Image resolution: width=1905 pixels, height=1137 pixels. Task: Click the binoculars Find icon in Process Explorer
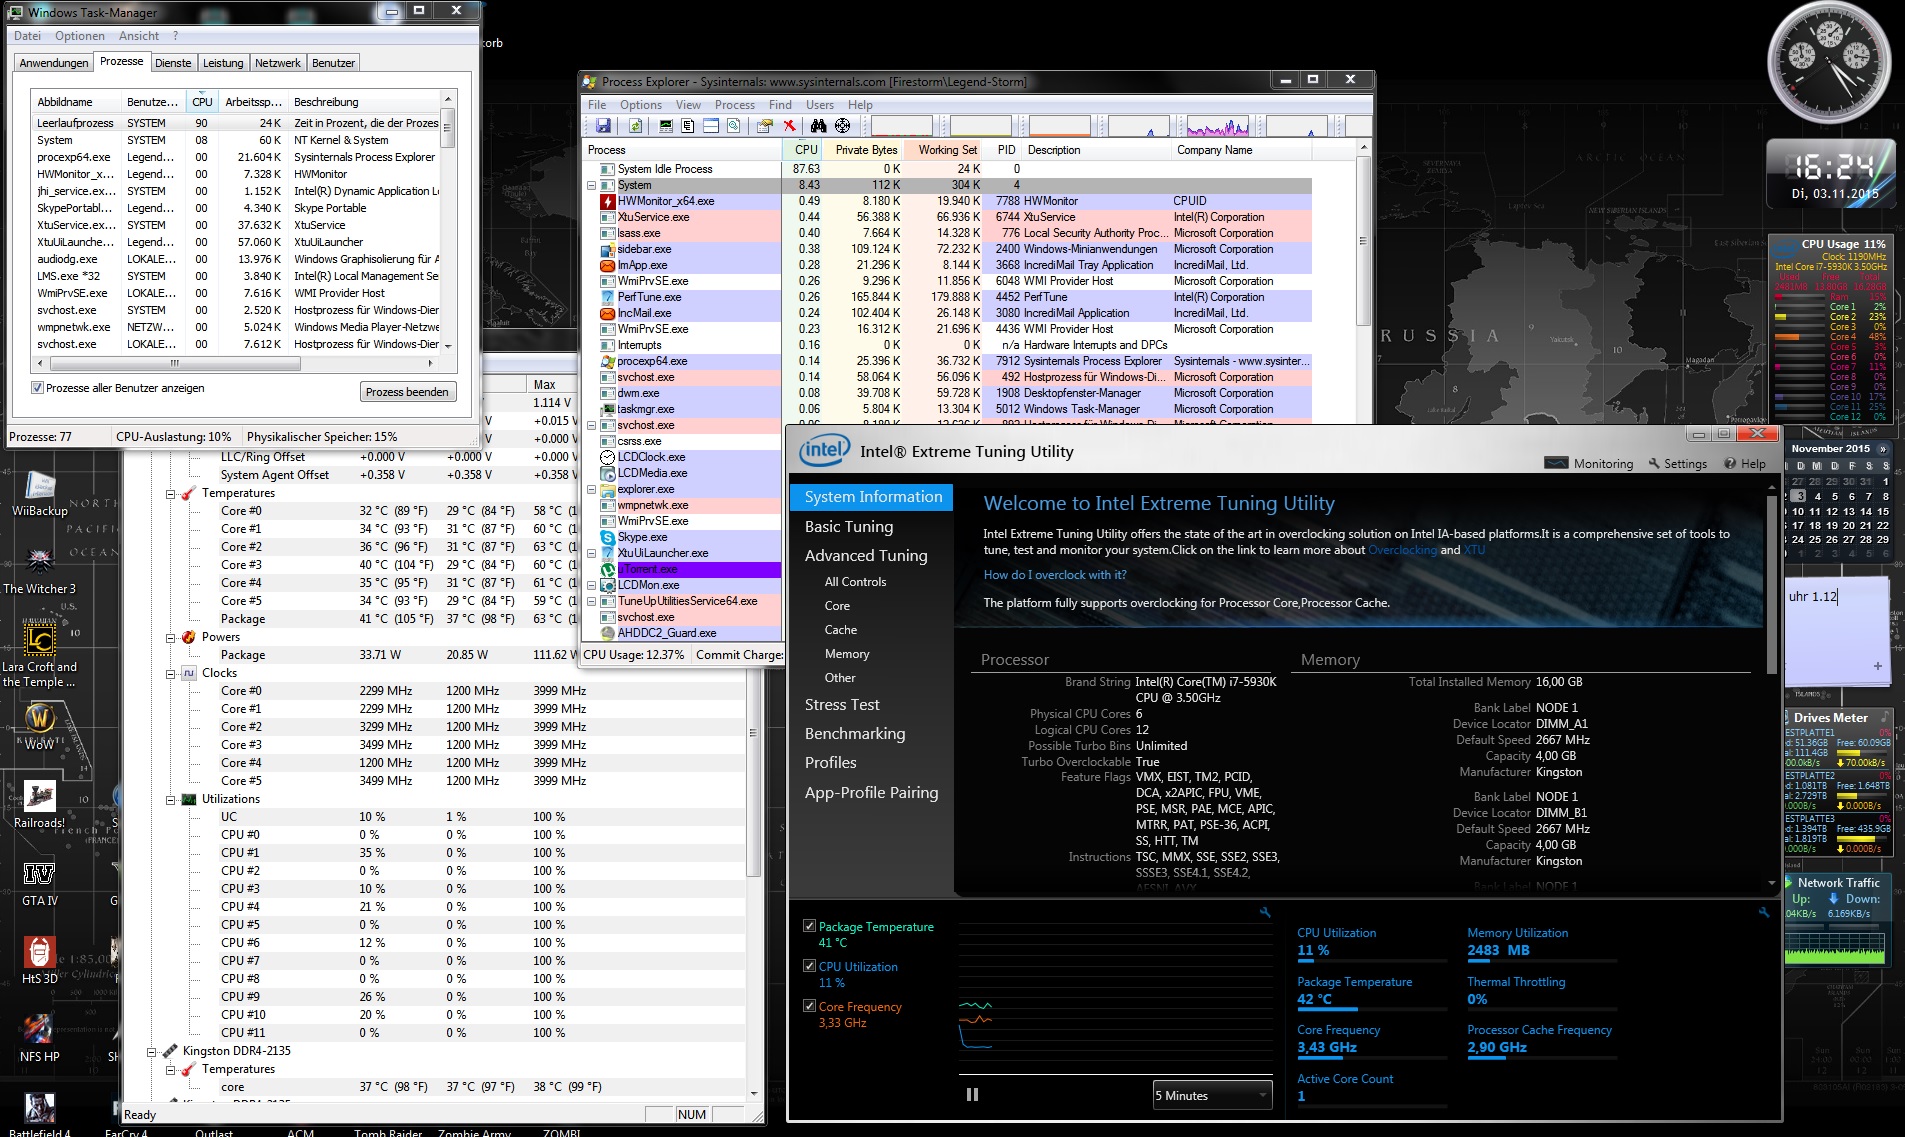pyautogui.click(x=819, y=126)
